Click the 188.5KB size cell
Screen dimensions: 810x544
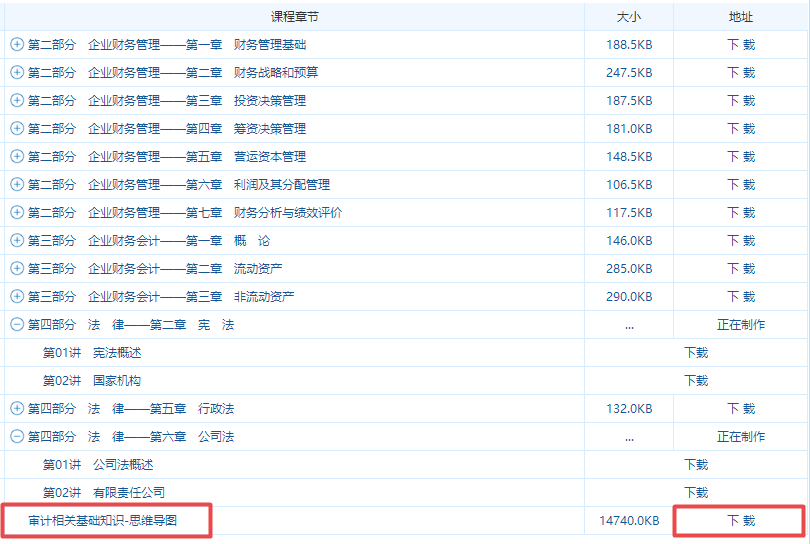tap(629, 45)
